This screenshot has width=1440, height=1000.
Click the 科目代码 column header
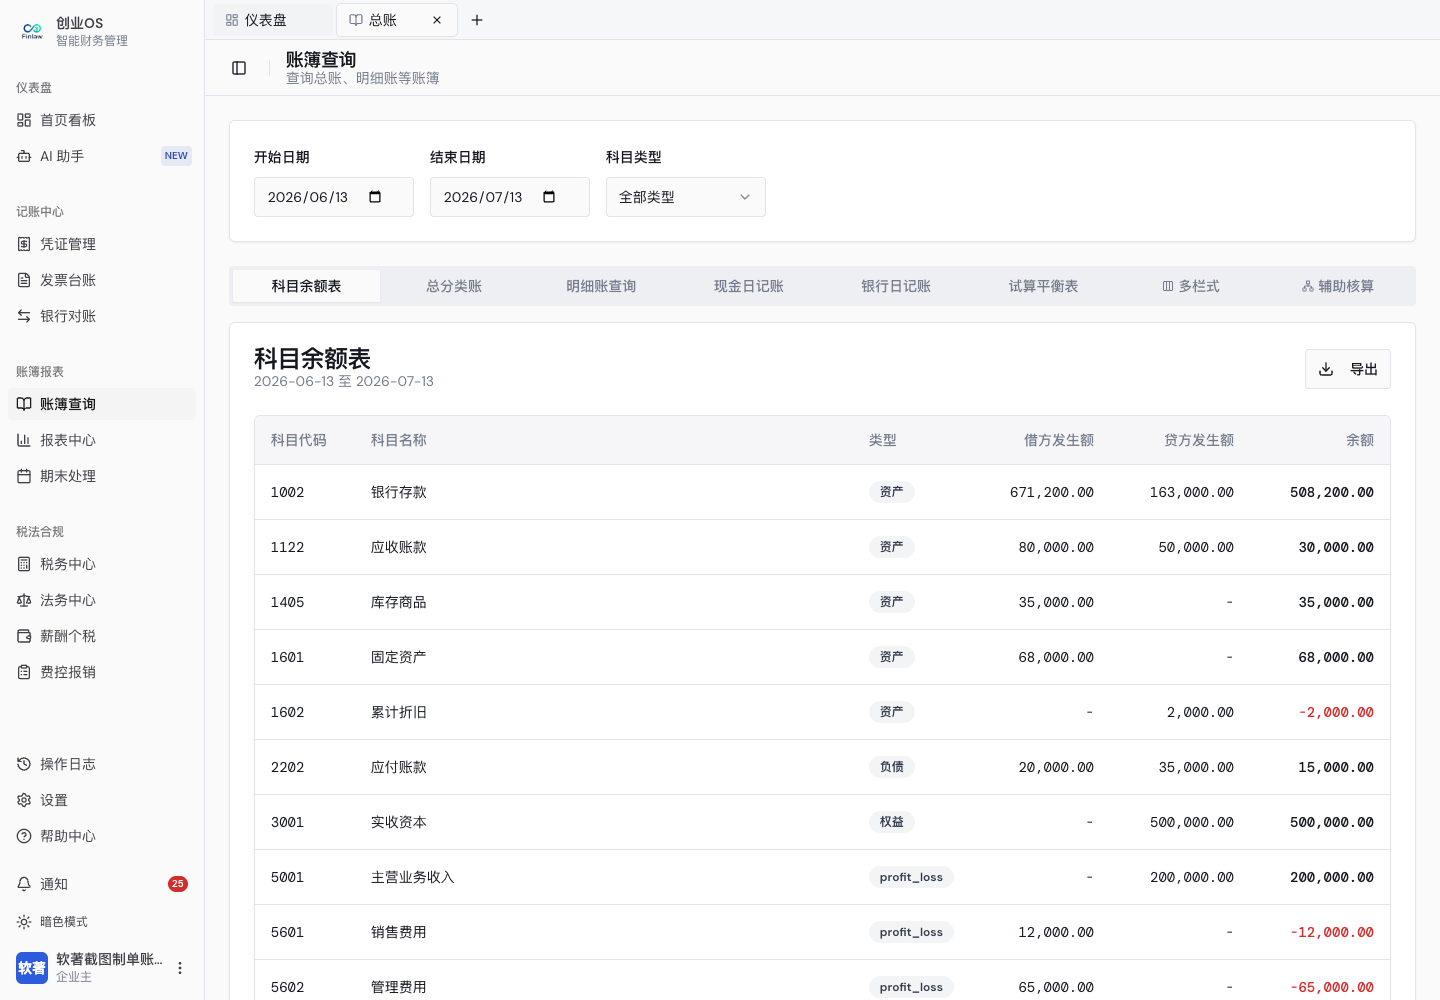tap(299, 440)
